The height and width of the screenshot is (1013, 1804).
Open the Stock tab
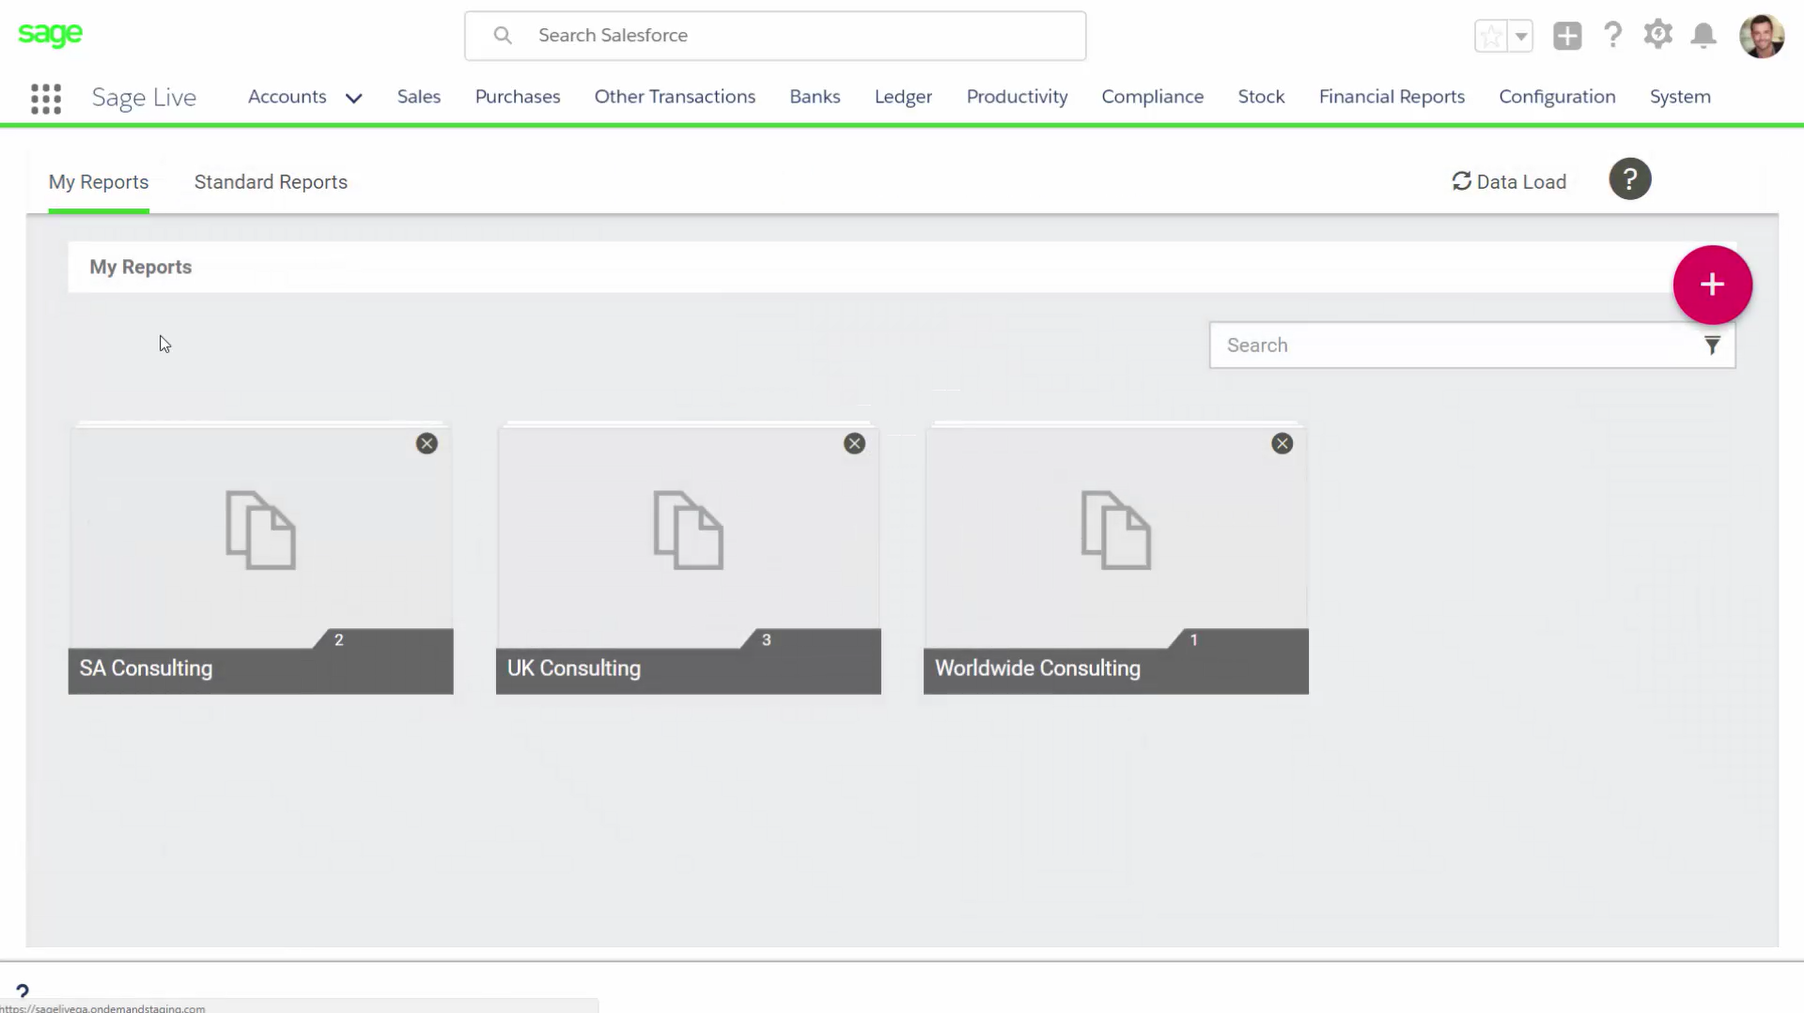click(x=1261, y=97)
